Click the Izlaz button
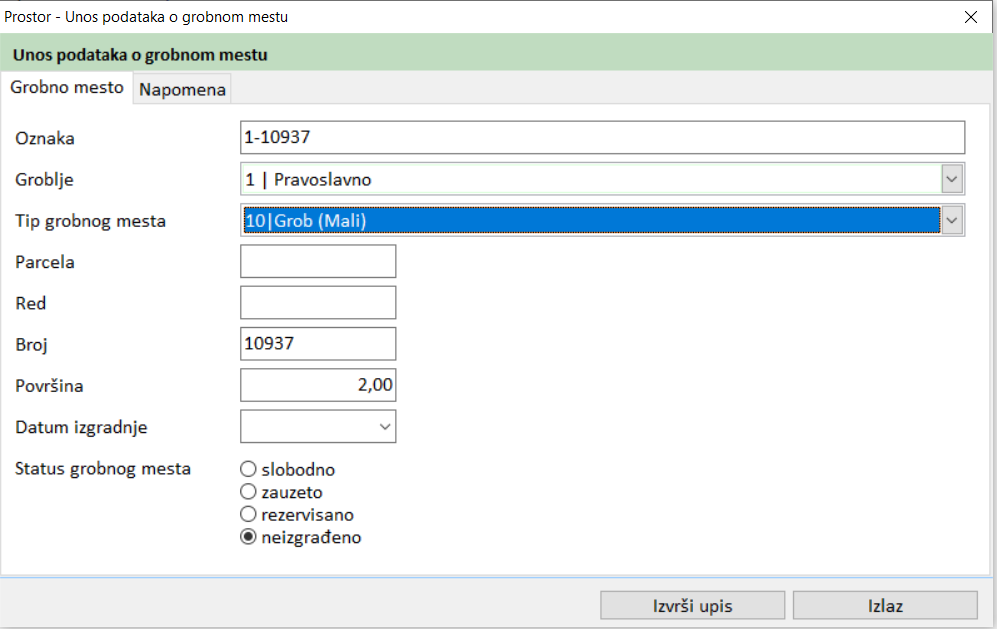Image resolution: width=997 pixels, height=629 pixels. (x=884, y=606)
